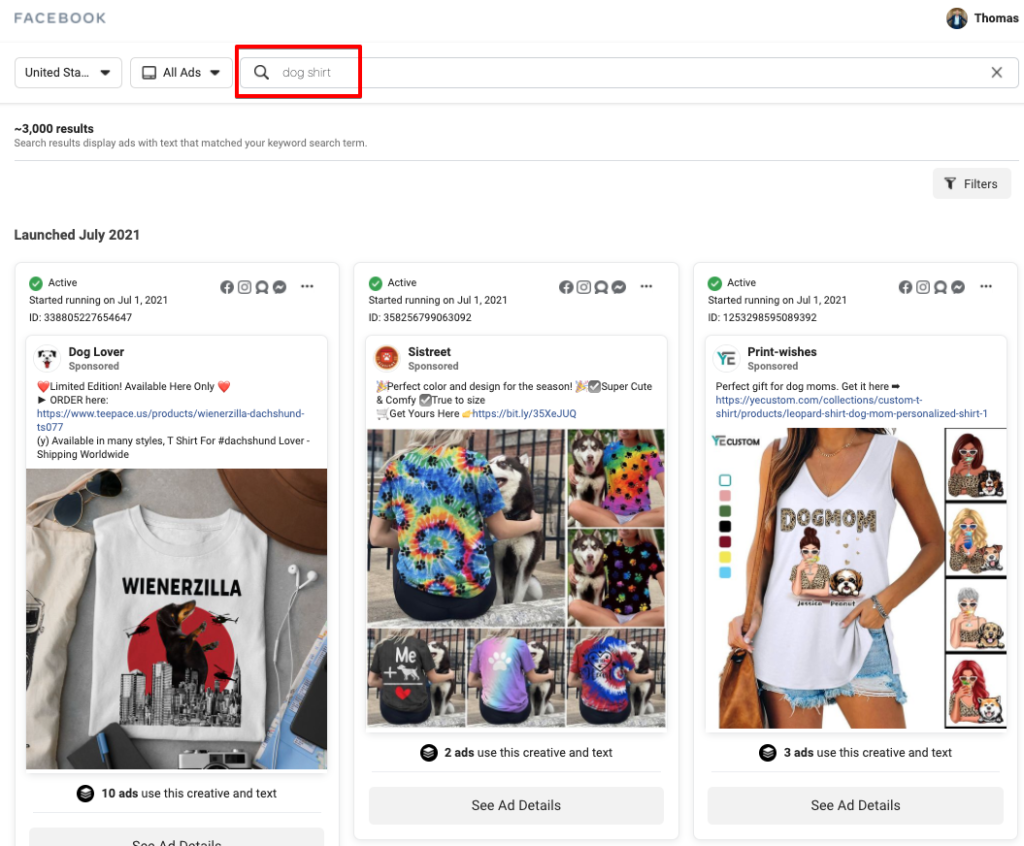Click the Thomas profile name
This screenshot has height=846, width=1024.
pyautogui.click(x=996, y=18)
